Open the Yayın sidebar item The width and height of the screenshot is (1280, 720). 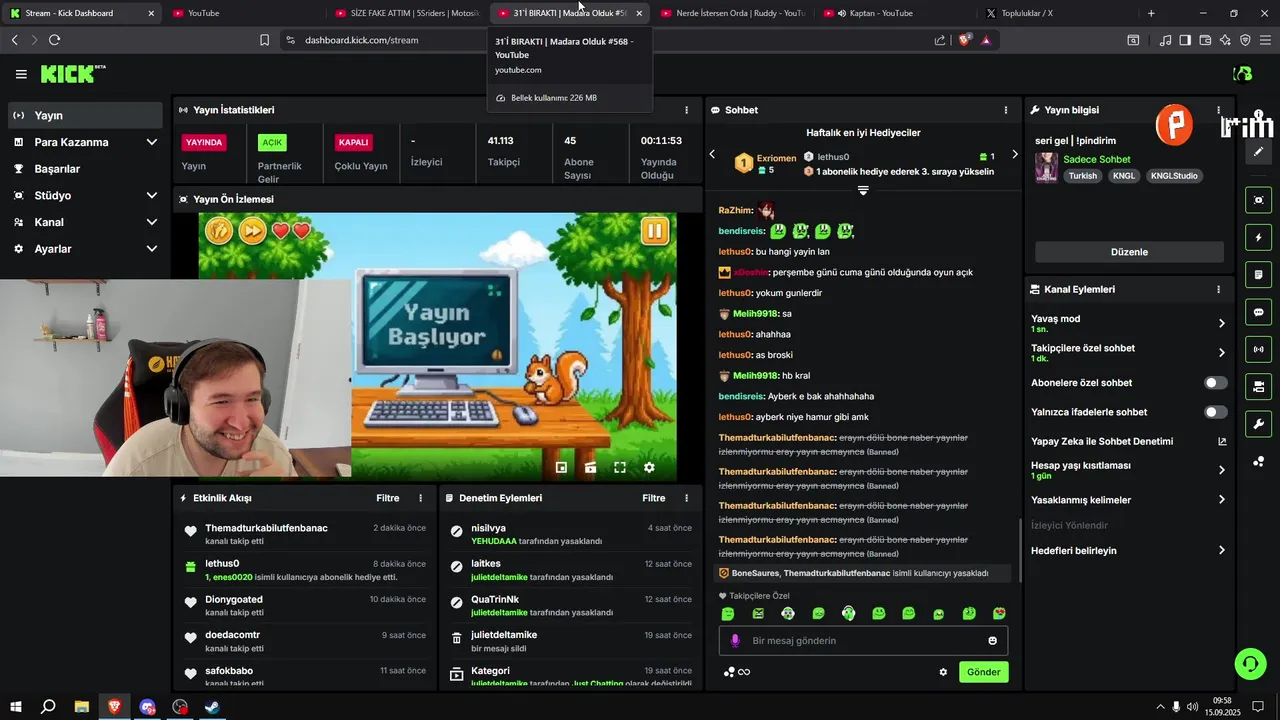(x=85, y=115)
